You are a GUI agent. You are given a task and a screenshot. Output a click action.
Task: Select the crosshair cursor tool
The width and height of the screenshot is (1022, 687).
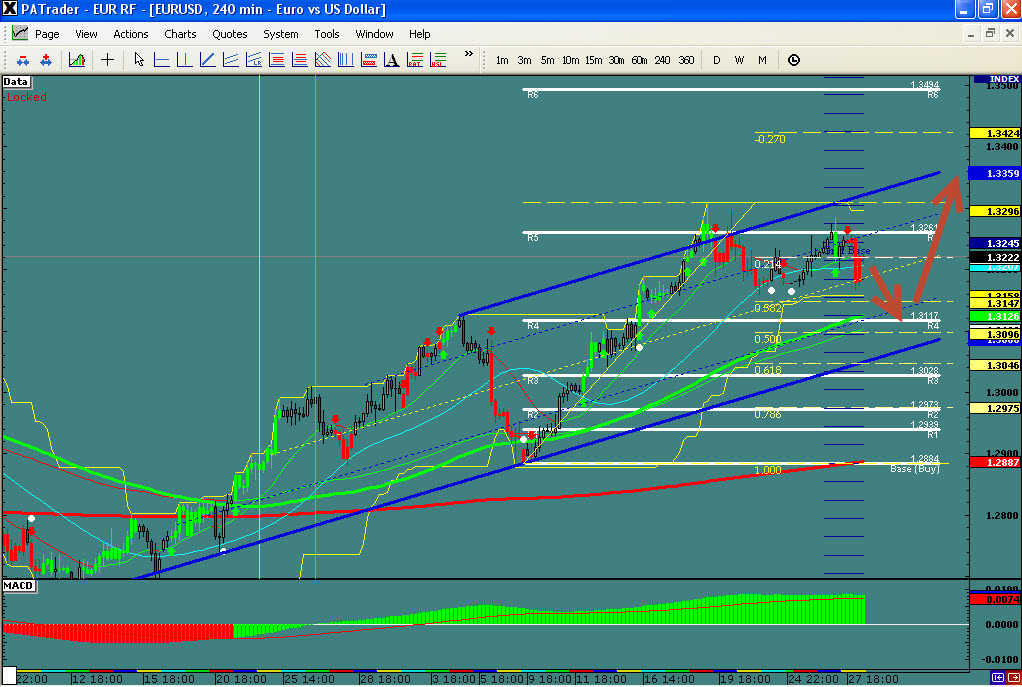coord(107,60)
